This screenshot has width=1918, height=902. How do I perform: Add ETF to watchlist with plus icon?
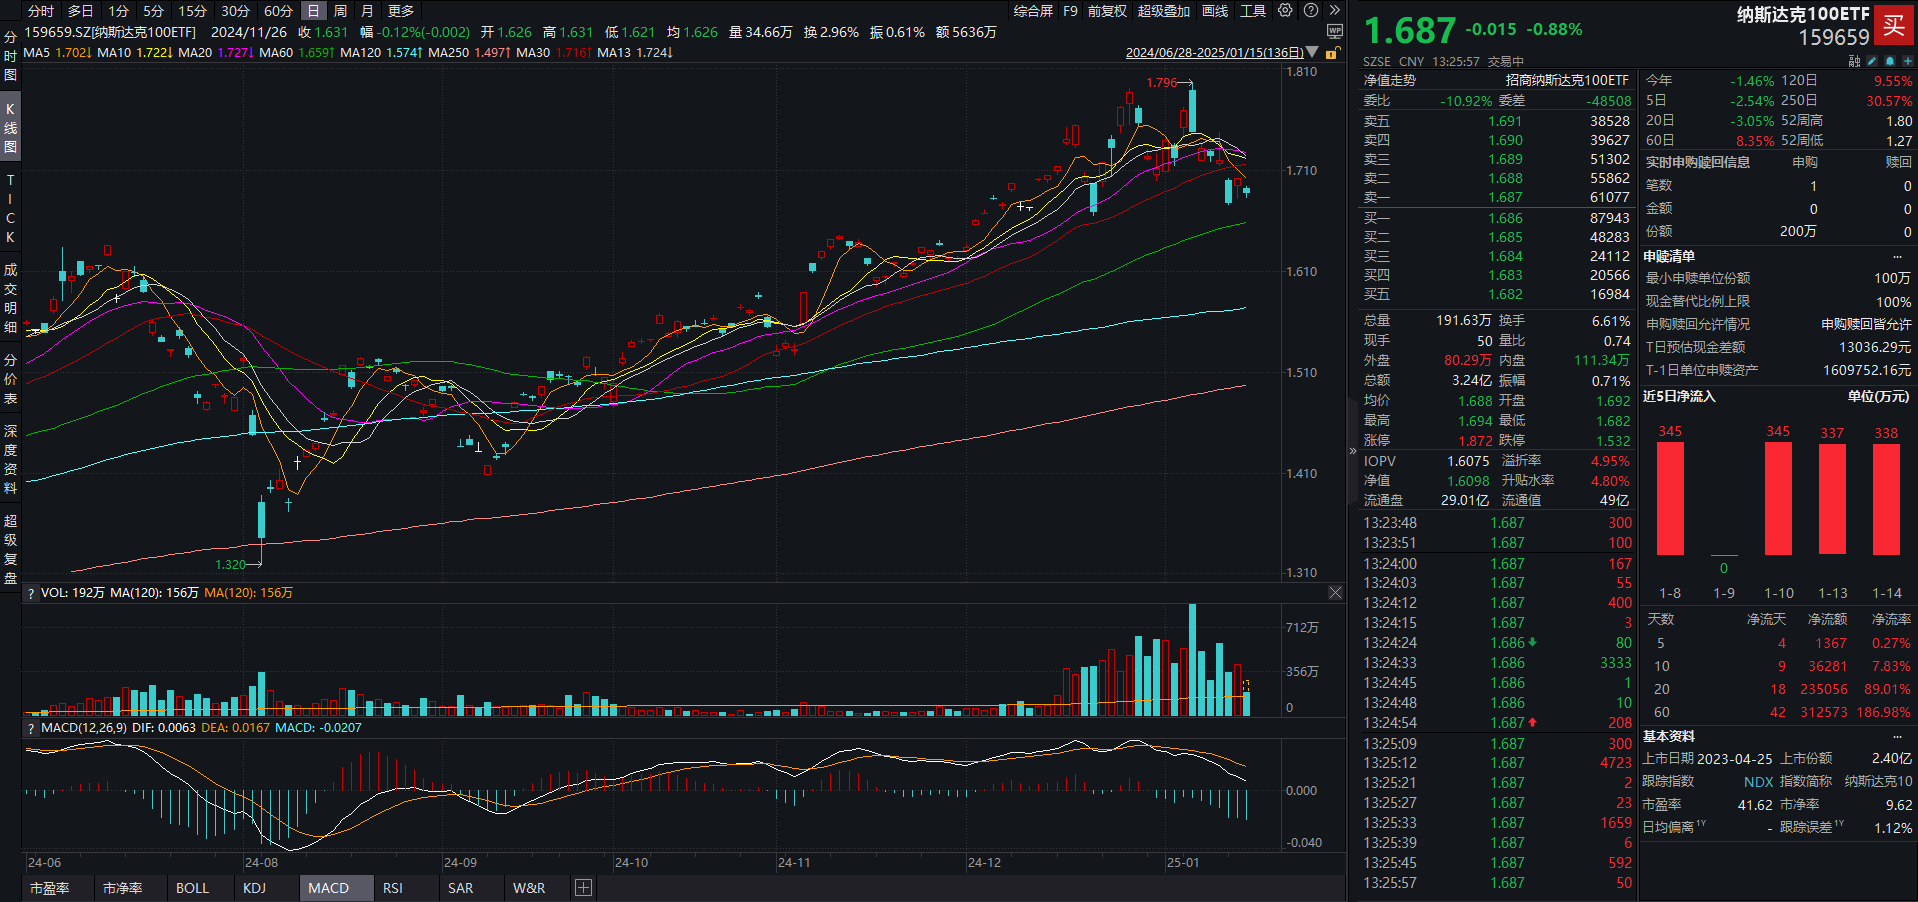[x=1907, y=61]
